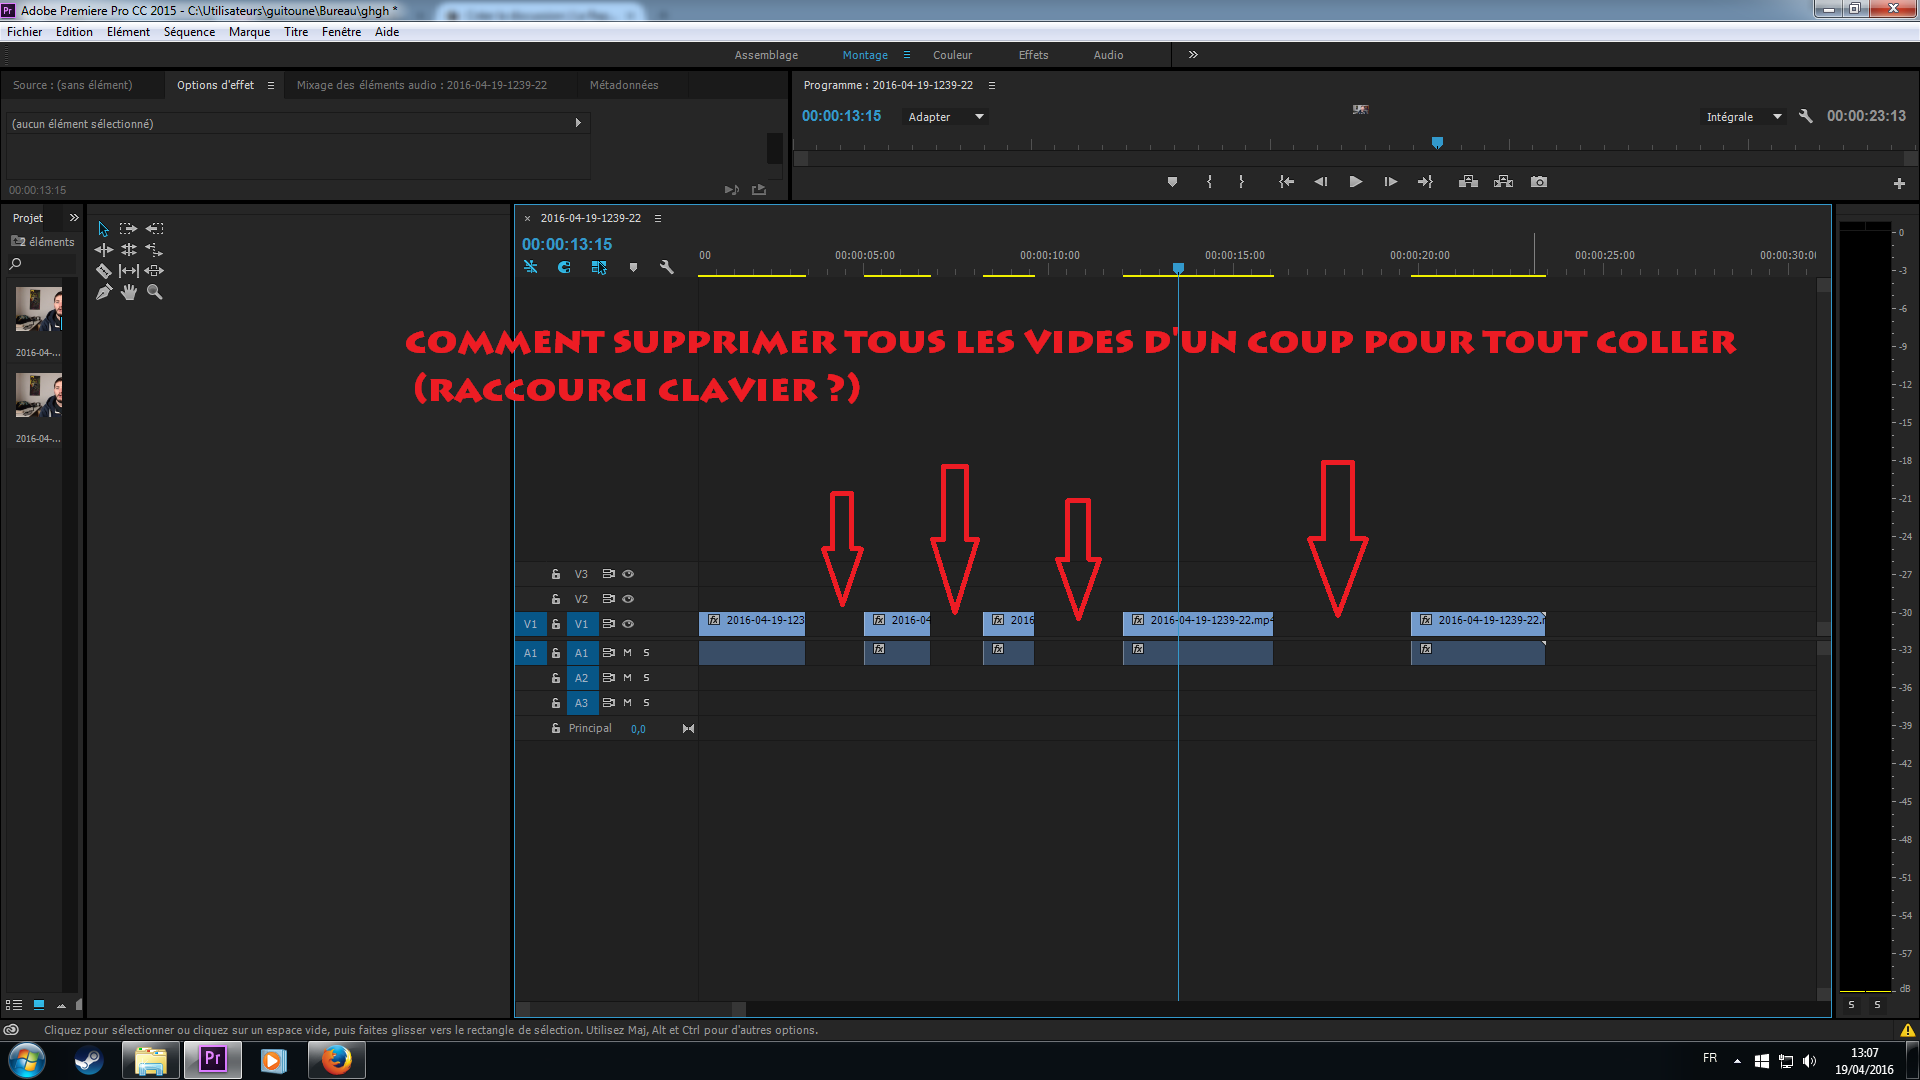Click the Extract icon in the Program monitor
This screenshot has width=1920, height=1080.
[x=1503, y=181]
